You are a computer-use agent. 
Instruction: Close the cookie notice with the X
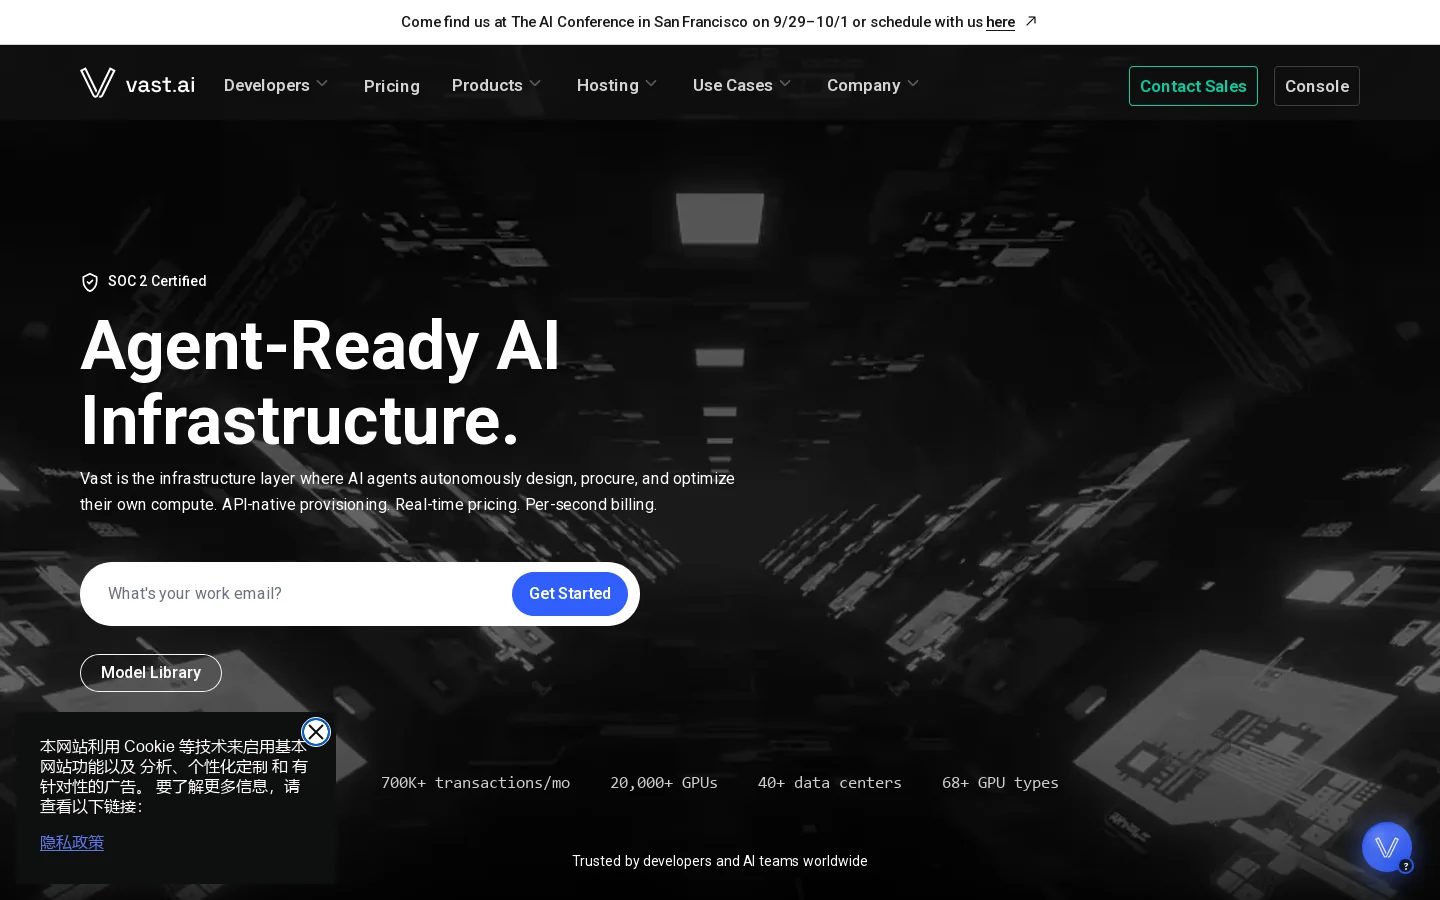pyautogui.click(x=316, y=732)
